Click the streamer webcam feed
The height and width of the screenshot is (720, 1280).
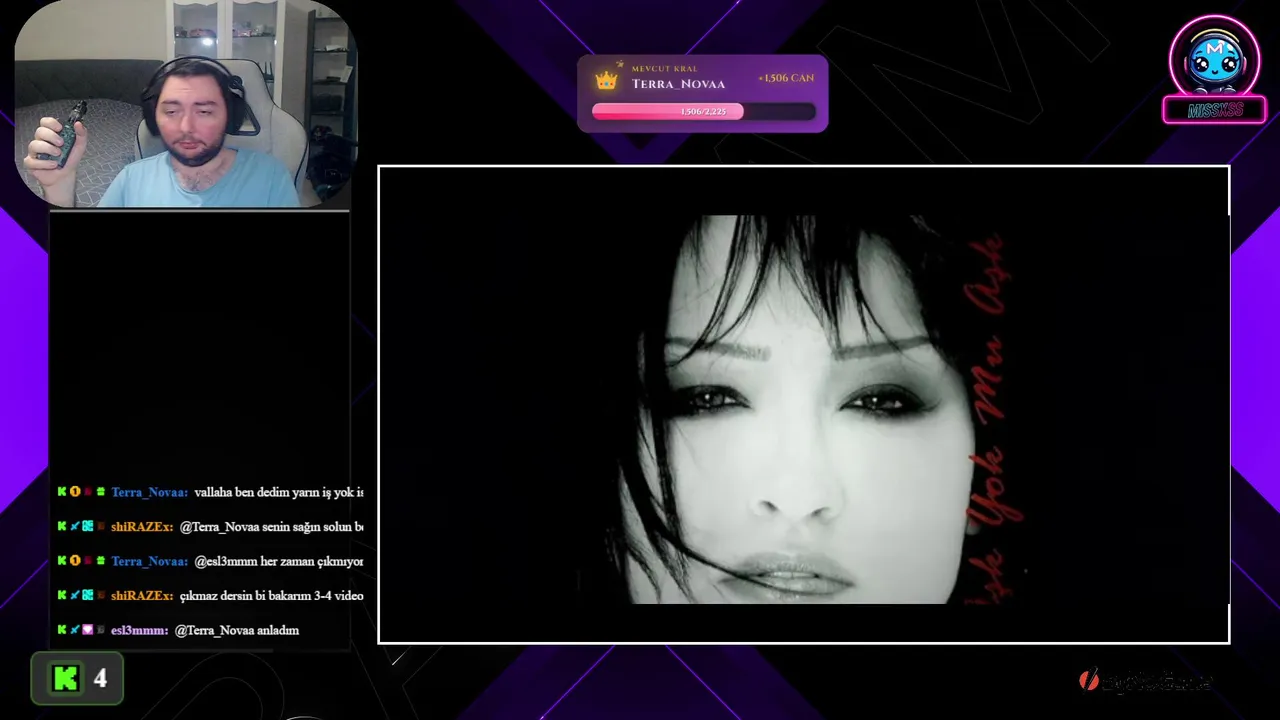184,104
